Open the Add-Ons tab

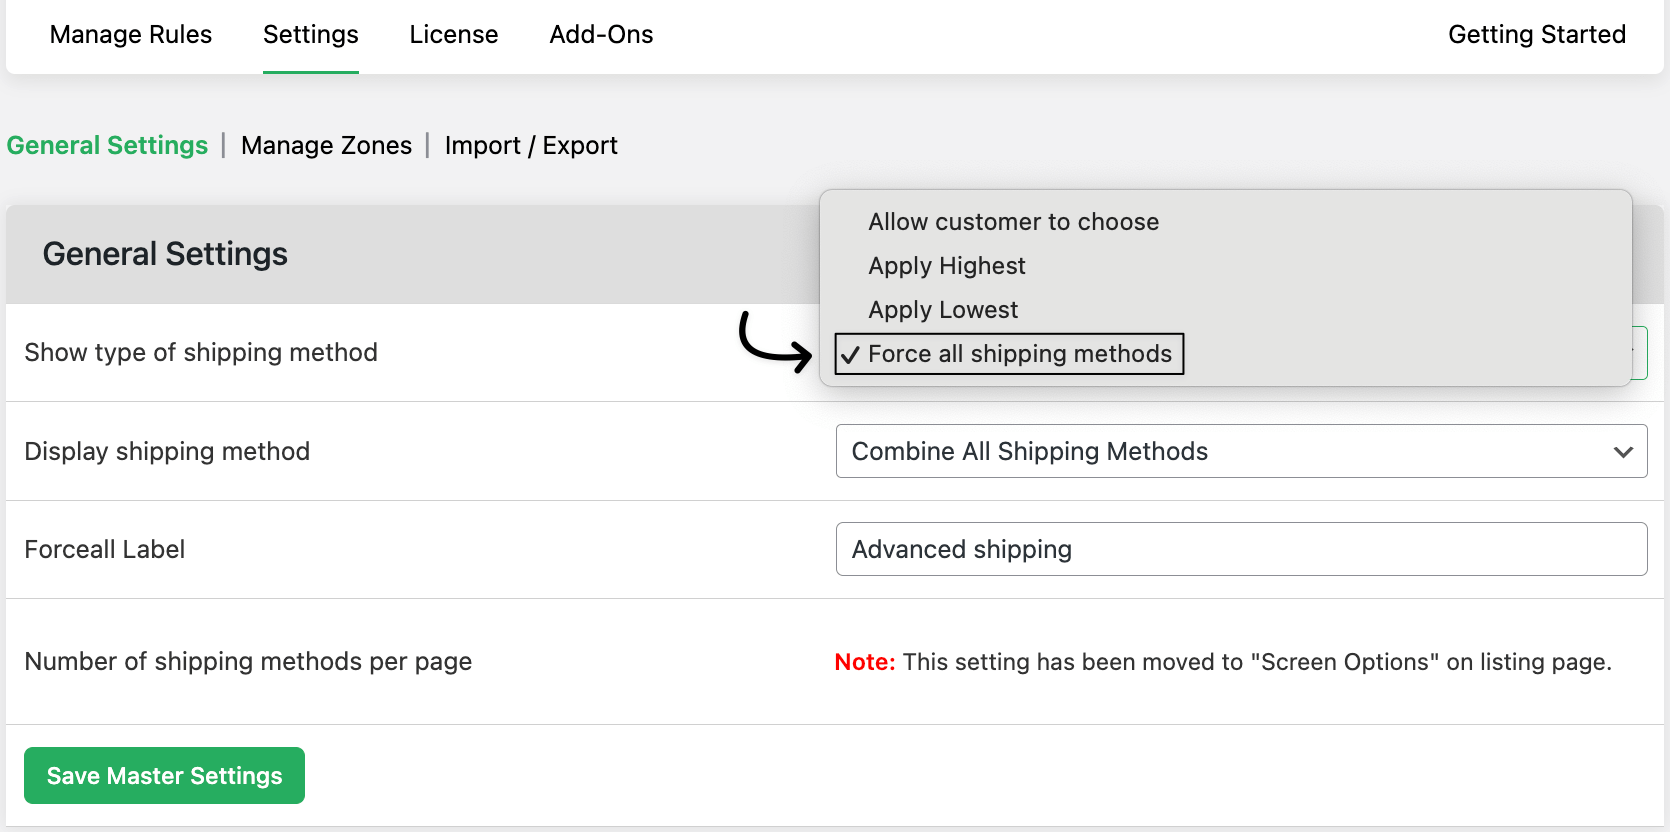coord(601,35)
